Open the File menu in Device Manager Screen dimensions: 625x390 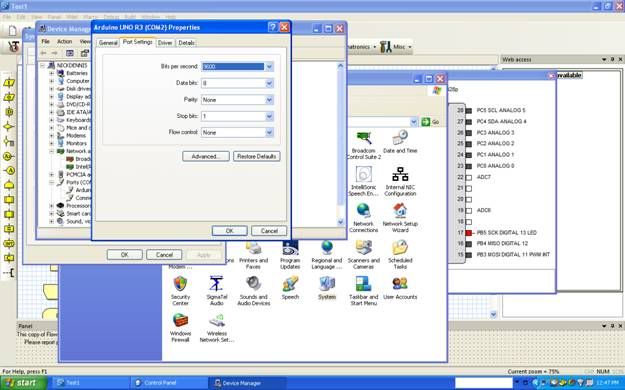pyautogui.click(x=46, y=41)
